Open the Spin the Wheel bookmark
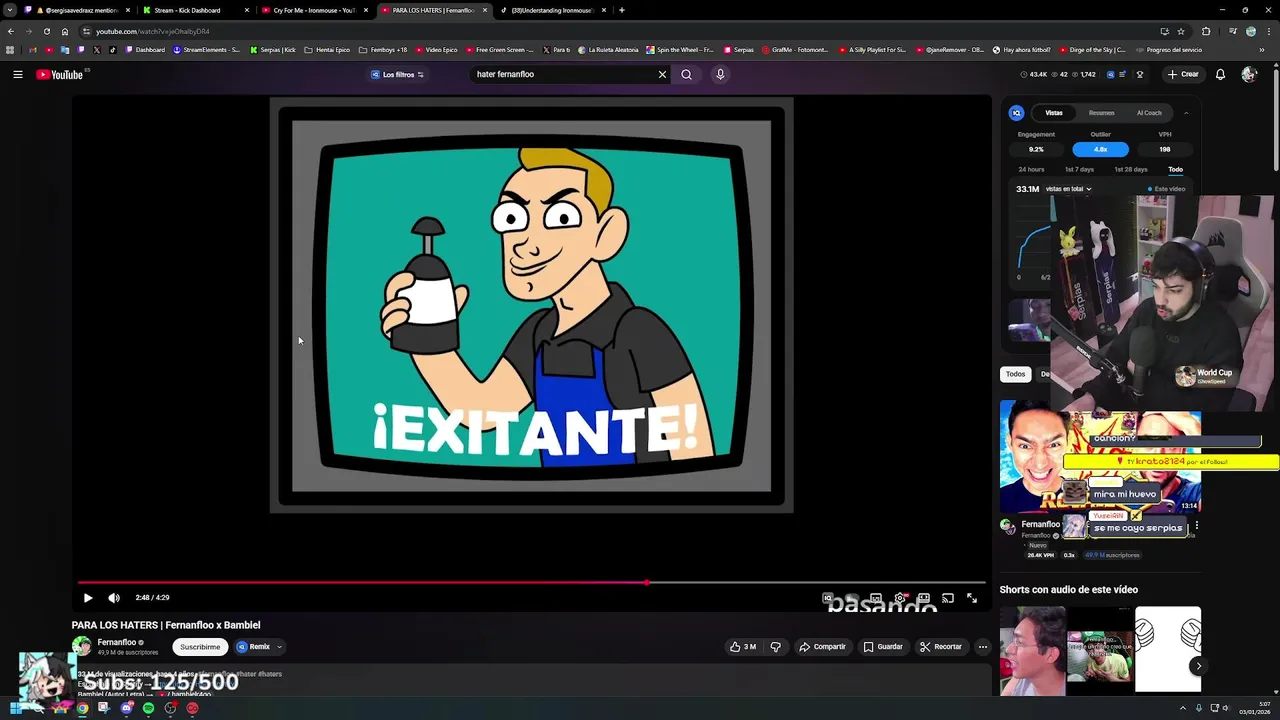Viewport: 1280px width, 720px height. point(680,49)
